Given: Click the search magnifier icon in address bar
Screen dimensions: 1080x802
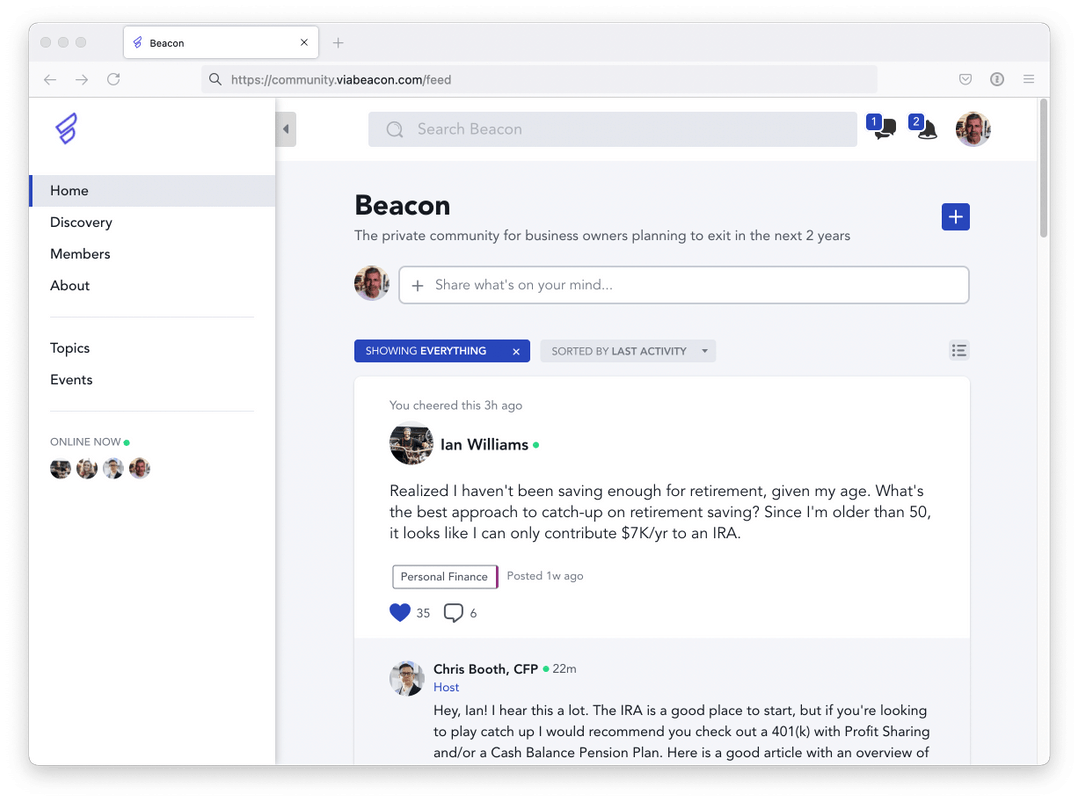Looking at the screenshot, I should coord(215,79).
